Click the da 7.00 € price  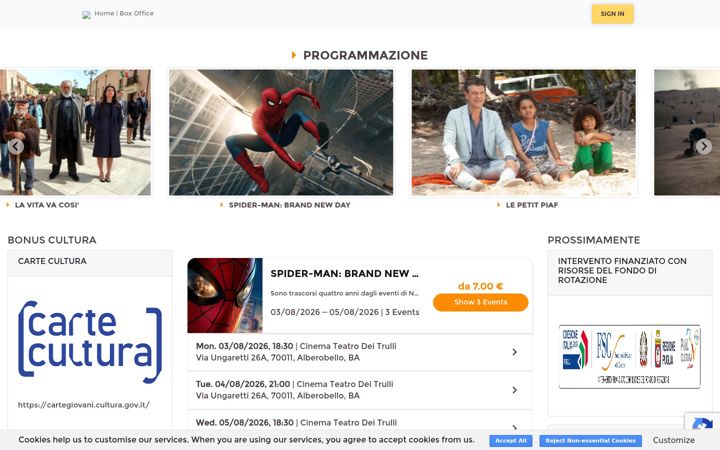click(480, 286)
